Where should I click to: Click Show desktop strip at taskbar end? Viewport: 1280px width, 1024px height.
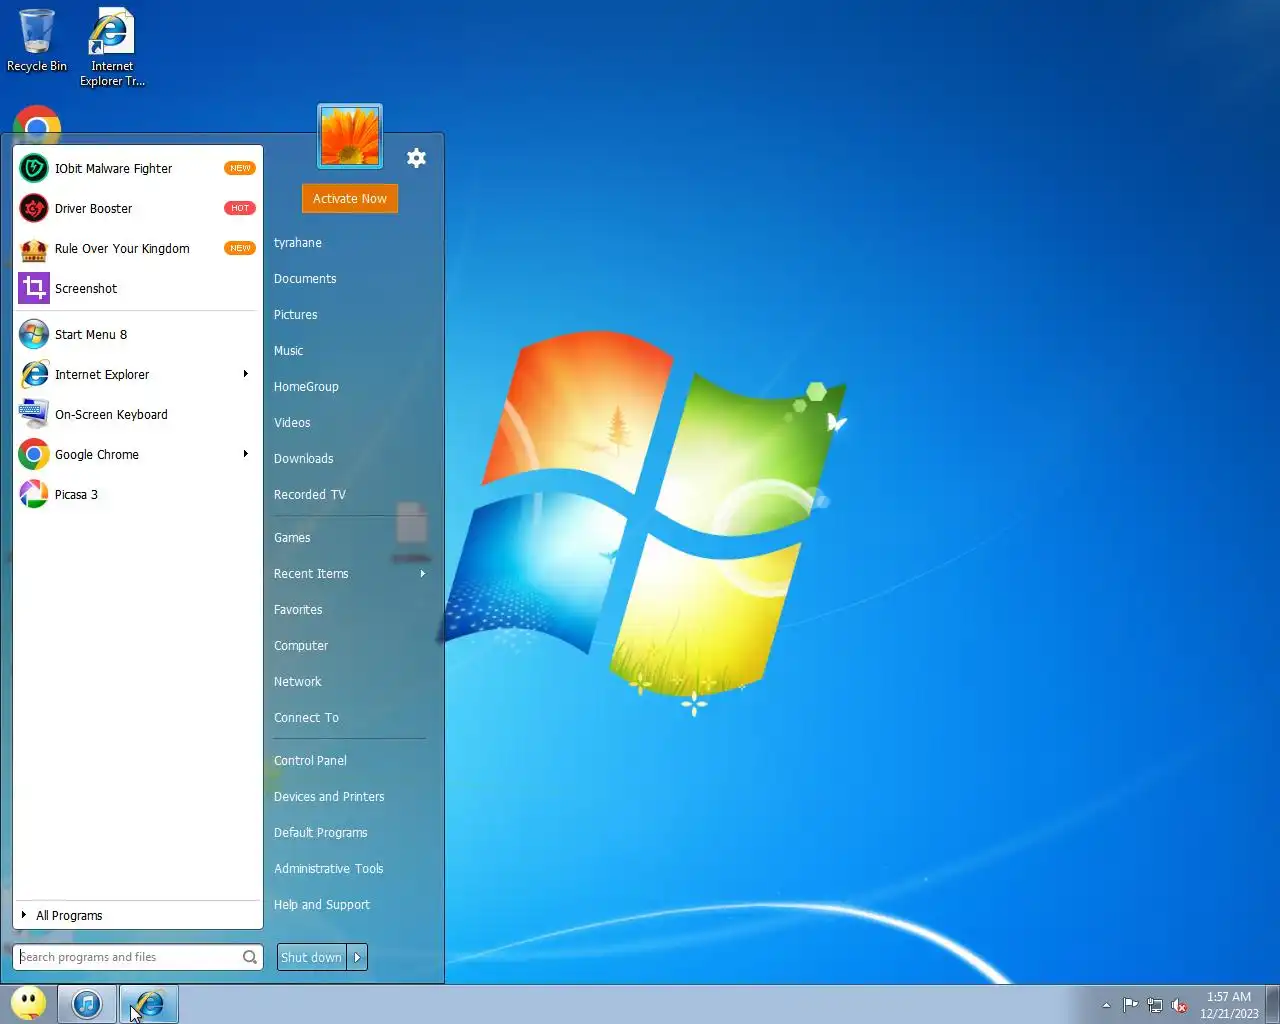pos(1273,1004)
